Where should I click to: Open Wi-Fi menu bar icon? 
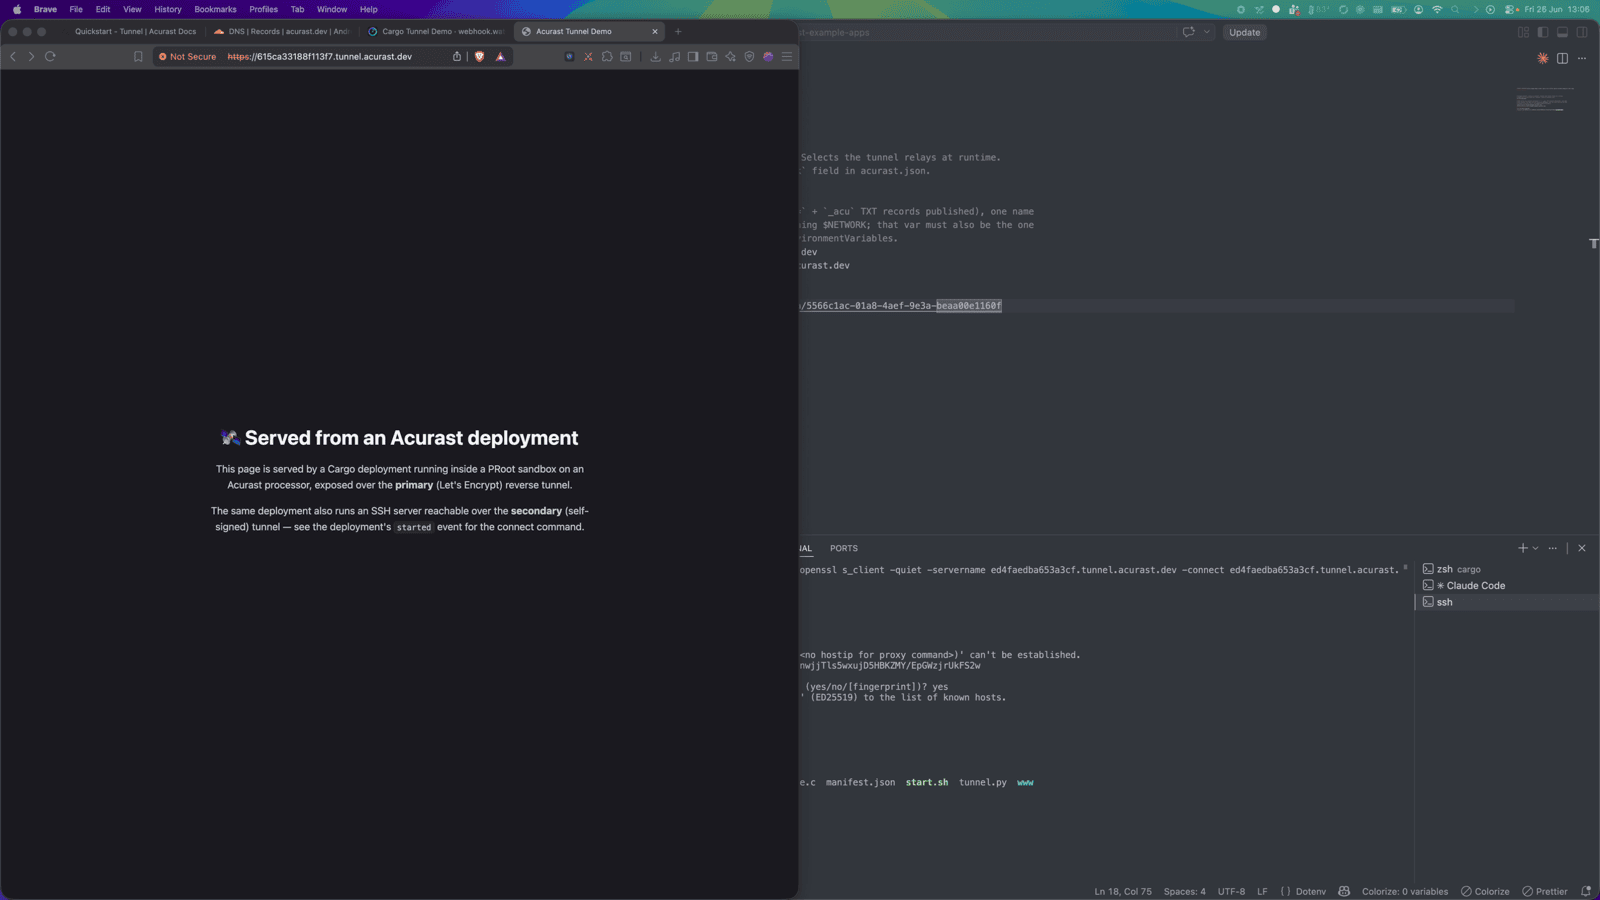click(1437, 9)
